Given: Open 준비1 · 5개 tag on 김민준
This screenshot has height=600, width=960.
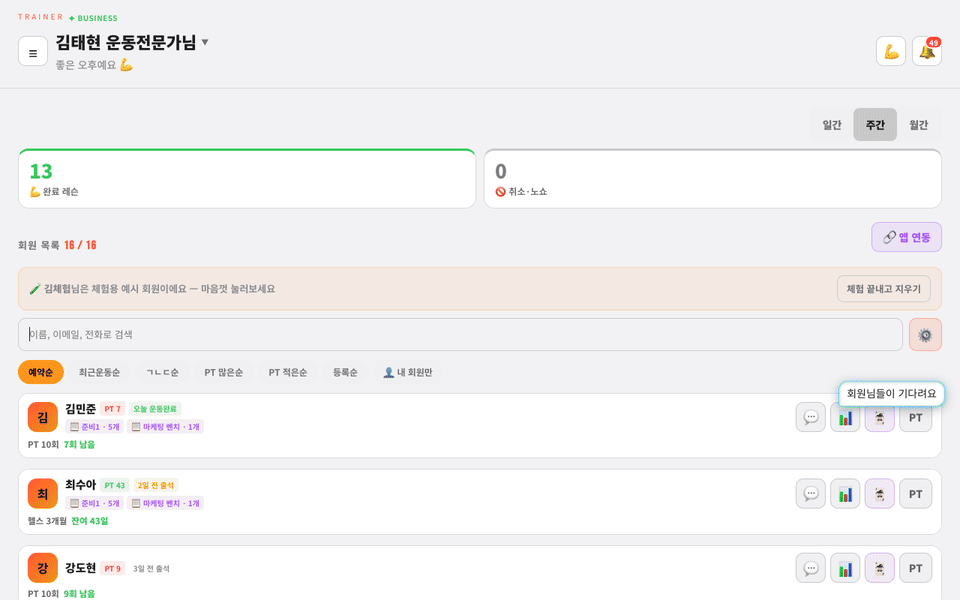Looking at the screenshot, I should click(94, 427).
